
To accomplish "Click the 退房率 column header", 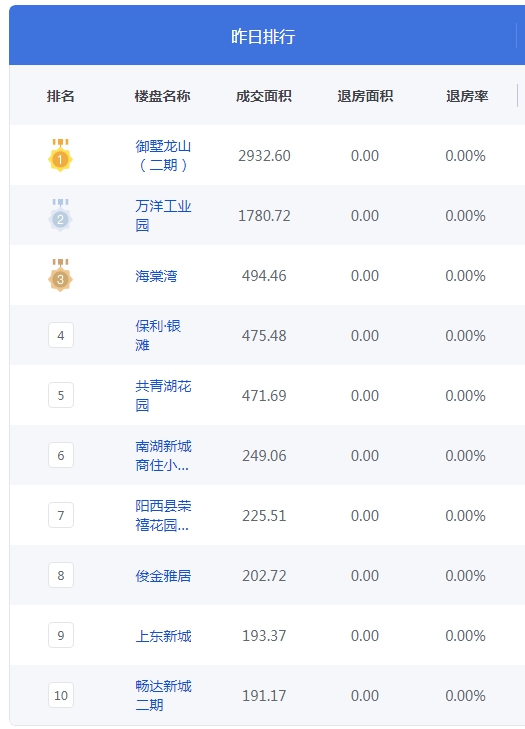I will click(467, 96).
